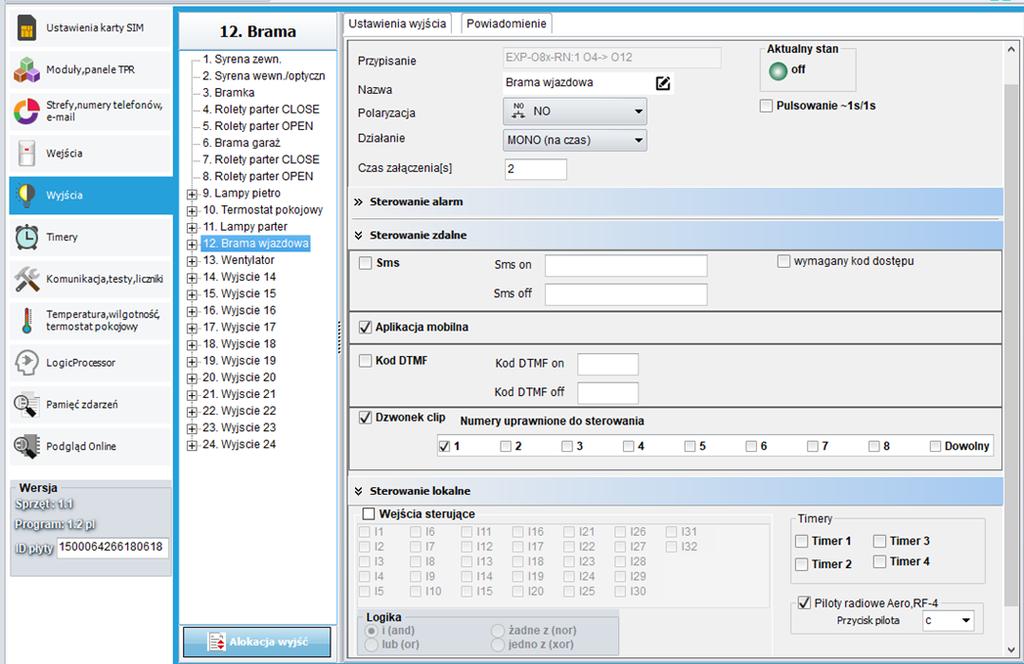Toggle the Aplikacja mobilna checkbox
1024x664 pixels.
tap(365, 327)
